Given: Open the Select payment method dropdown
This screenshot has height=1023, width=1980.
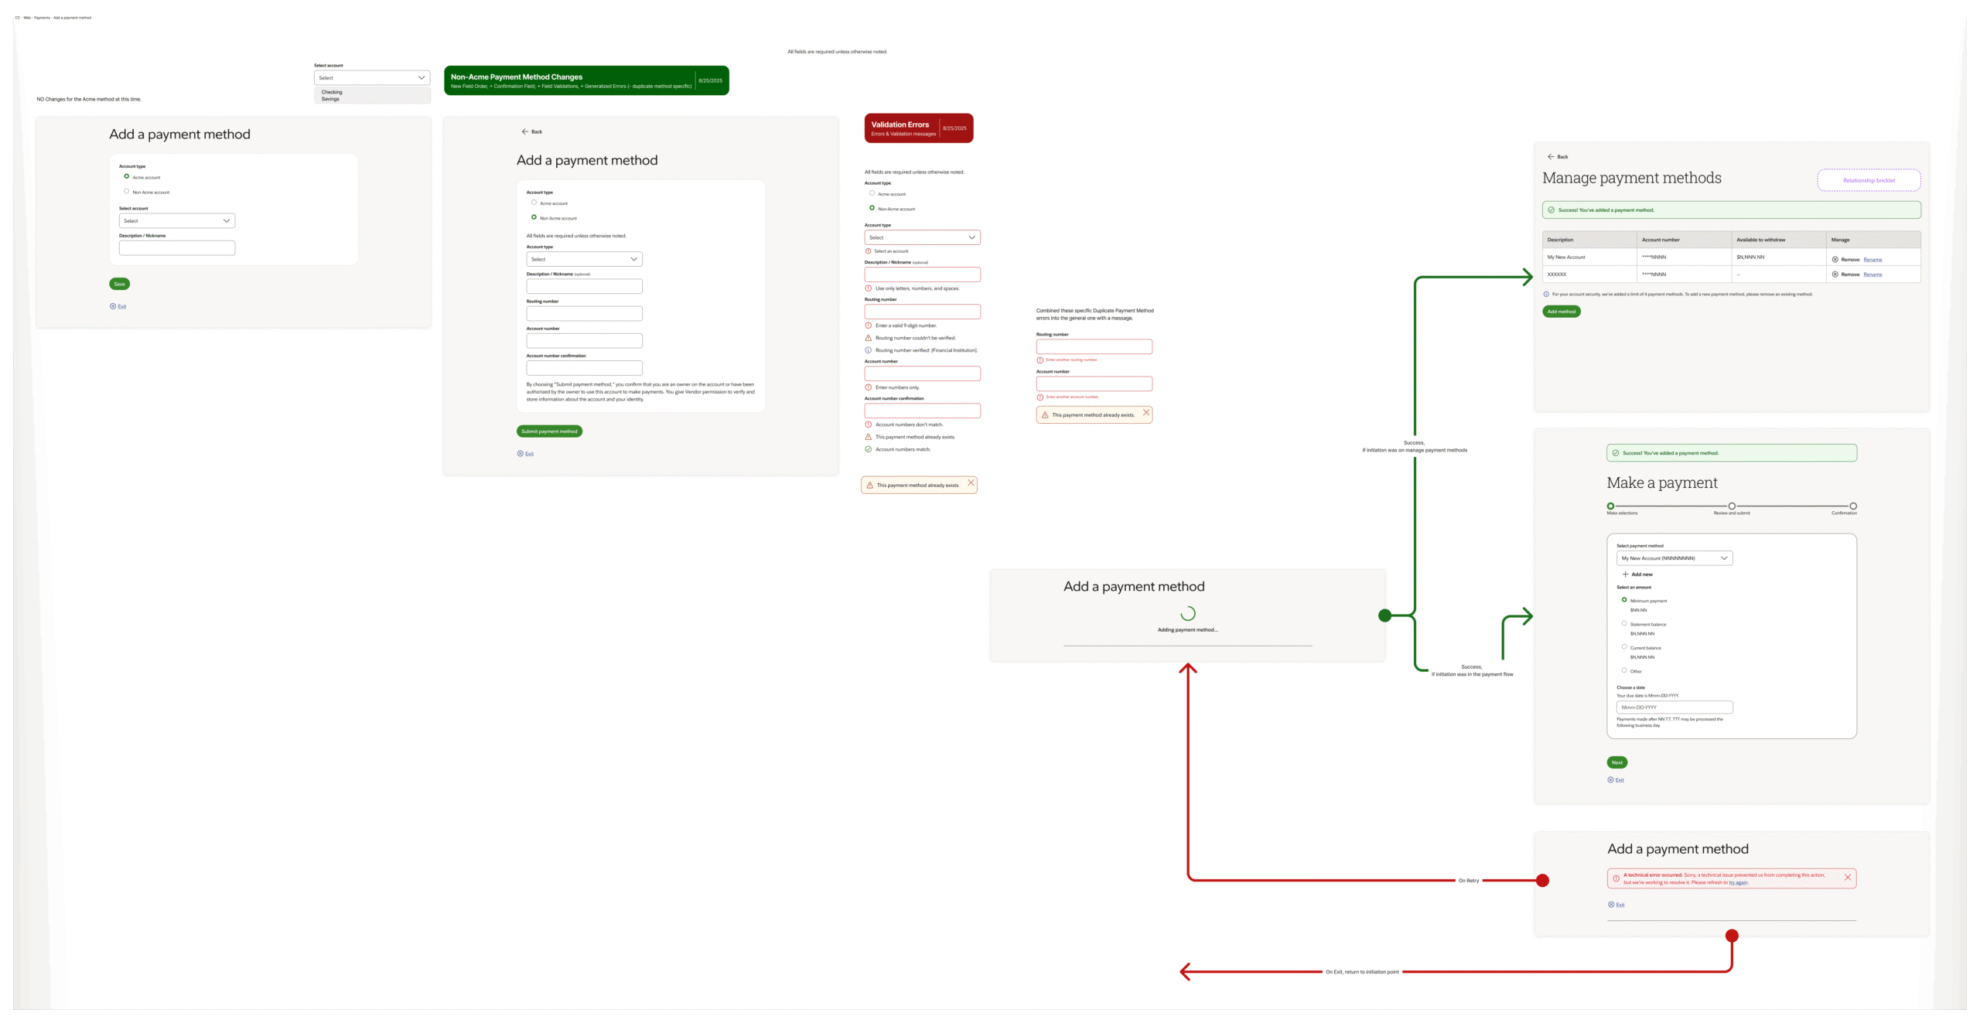Looking at the screenshot, I should point(1675,558).
